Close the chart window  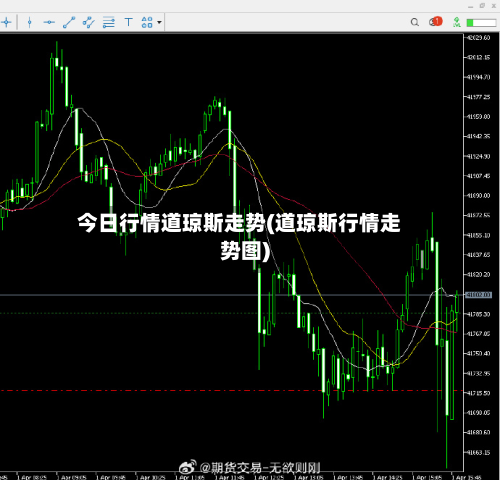(x=494, y=6)
